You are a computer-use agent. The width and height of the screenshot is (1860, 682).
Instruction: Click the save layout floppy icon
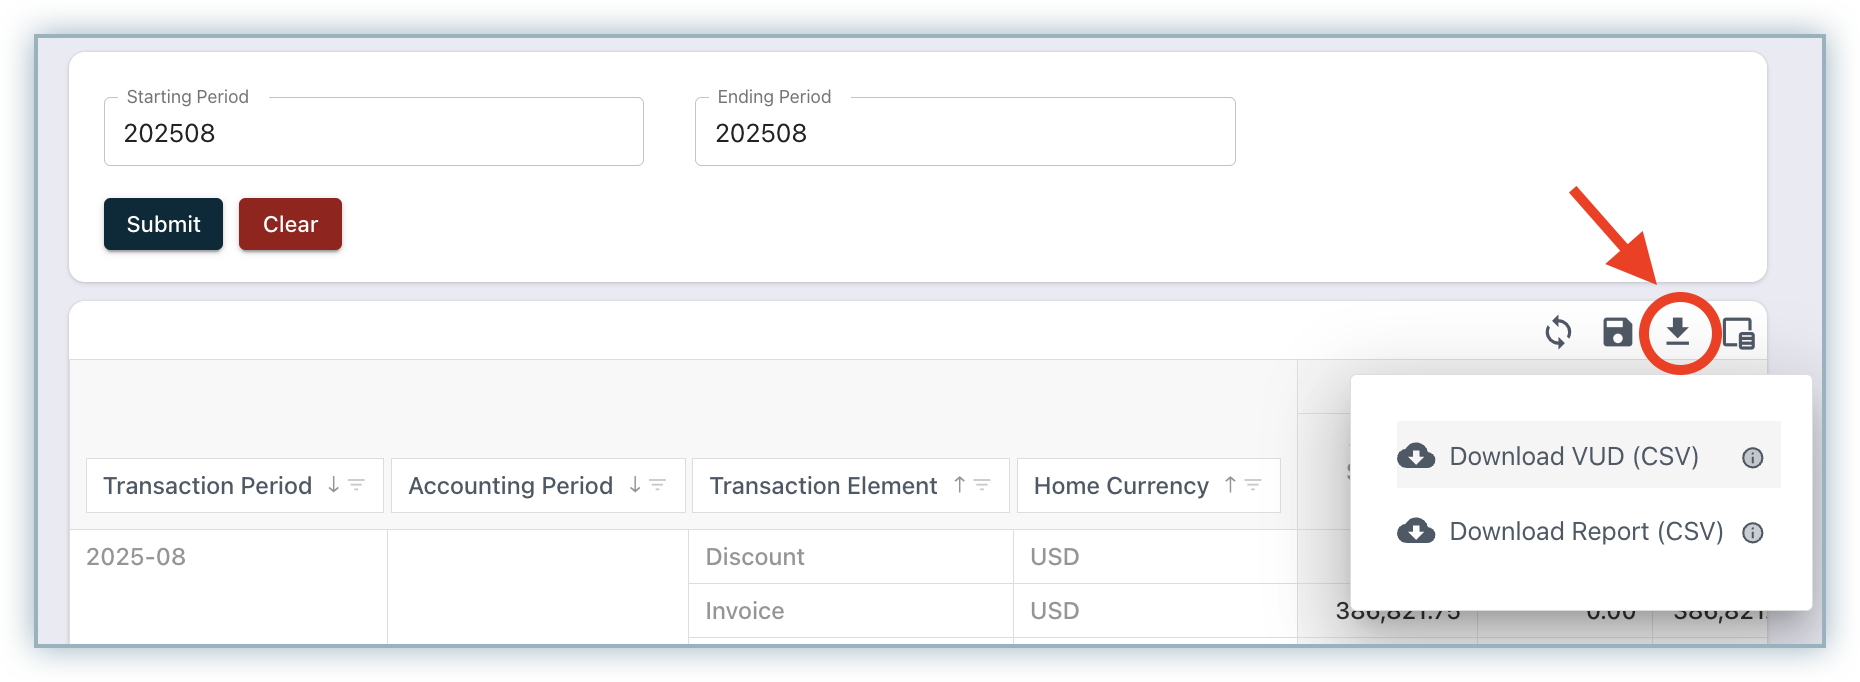(1617, 332)
